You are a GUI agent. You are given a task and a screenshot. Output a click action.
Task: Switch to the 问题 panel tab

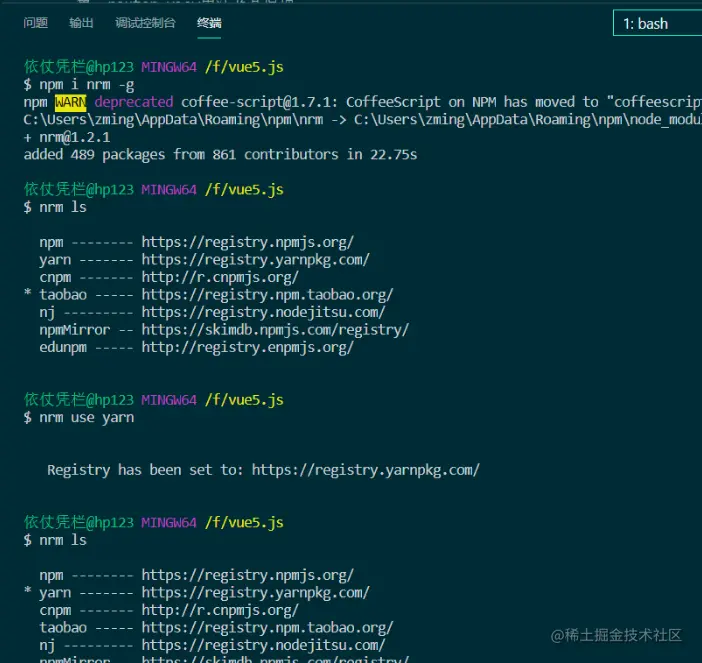coord(36,23)
